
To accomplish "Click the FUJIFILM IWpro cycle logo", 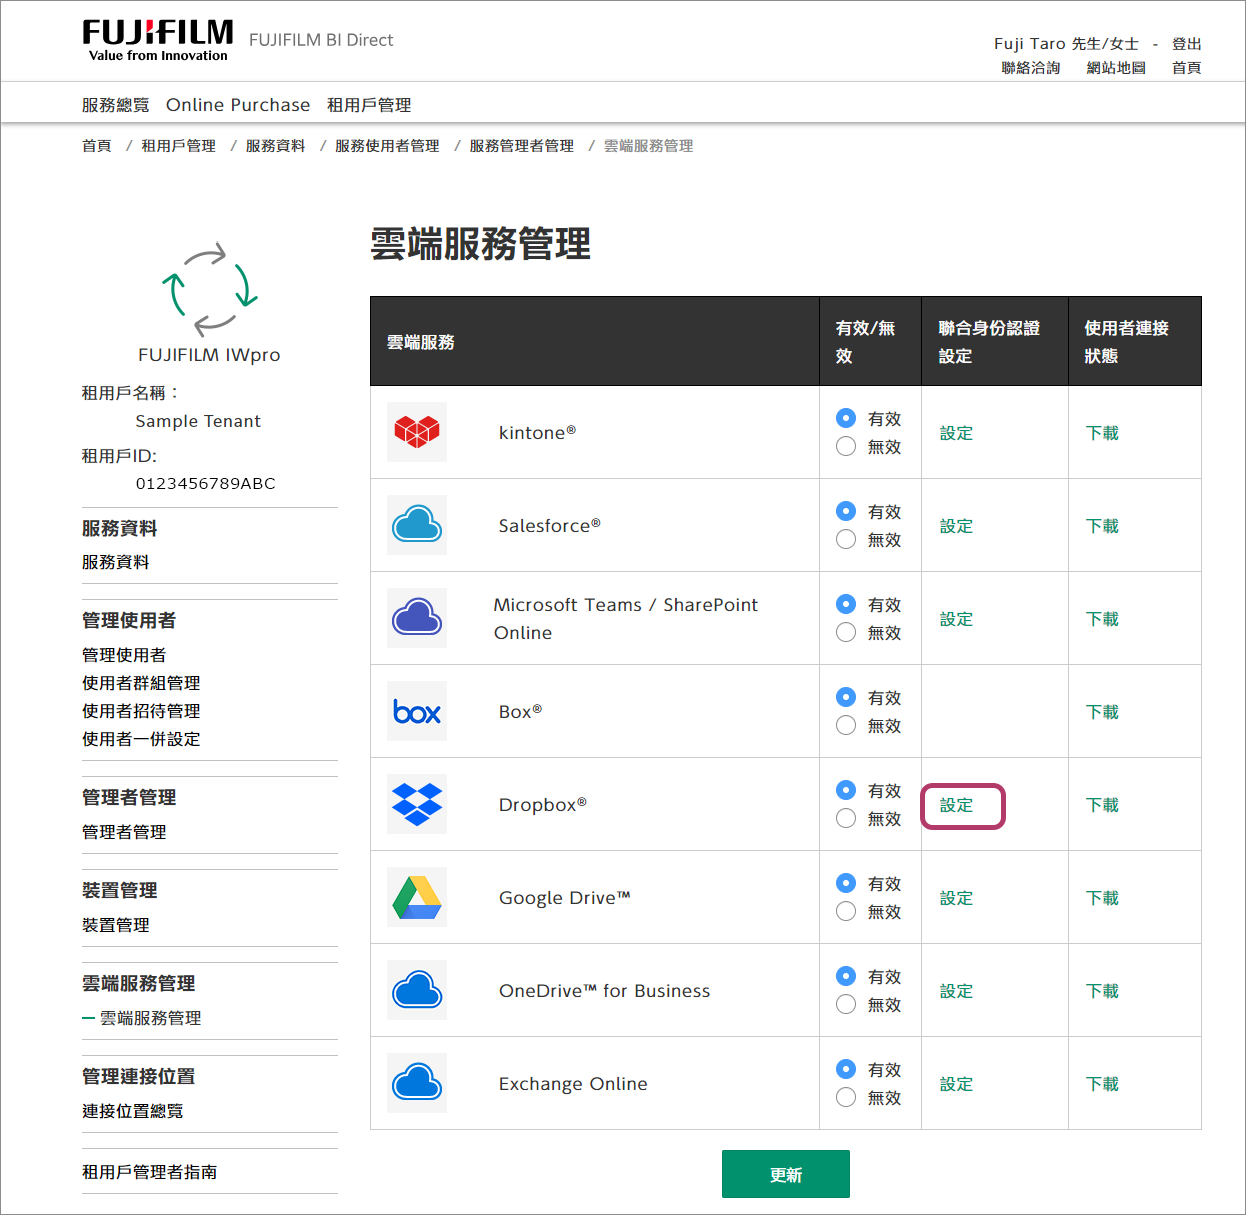I will pyautogui.click(x=210, y=289).
